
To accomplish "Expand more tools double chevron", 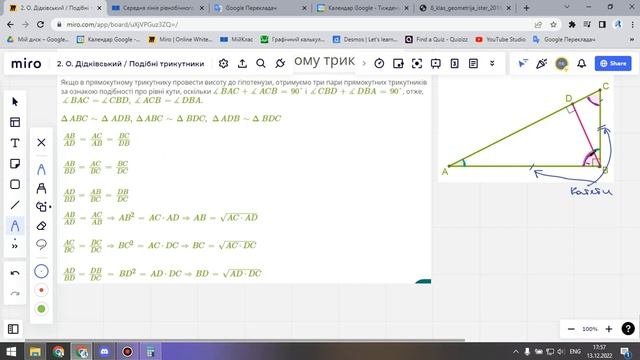I will (x=15, y=246).
